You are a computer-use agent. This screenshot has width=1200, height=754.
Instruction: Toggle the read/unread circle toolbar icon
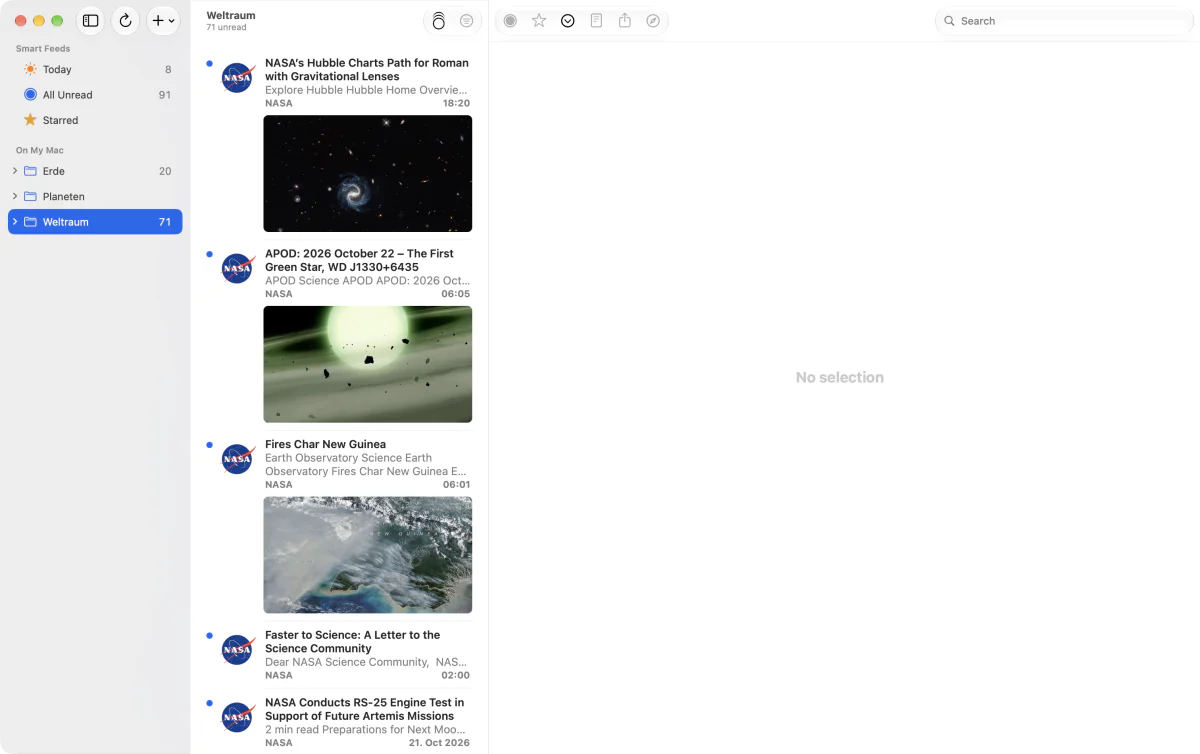510,21
